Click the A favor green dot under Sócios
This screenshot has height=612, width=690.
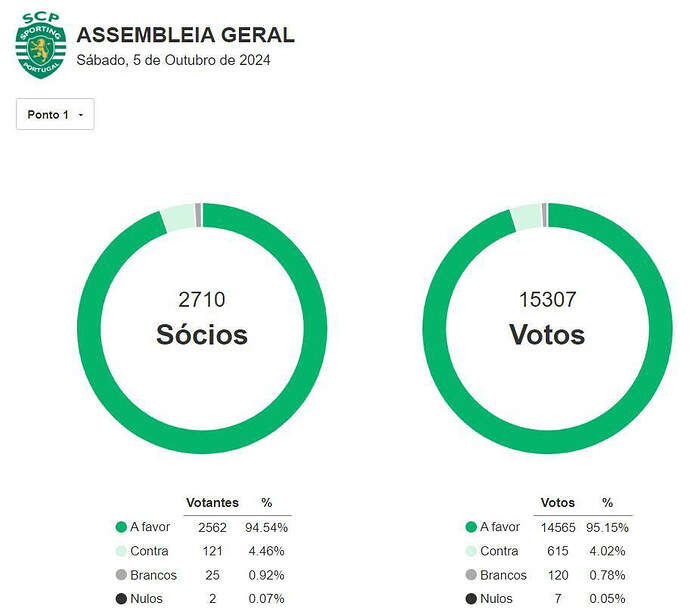[x=121, y=527]
